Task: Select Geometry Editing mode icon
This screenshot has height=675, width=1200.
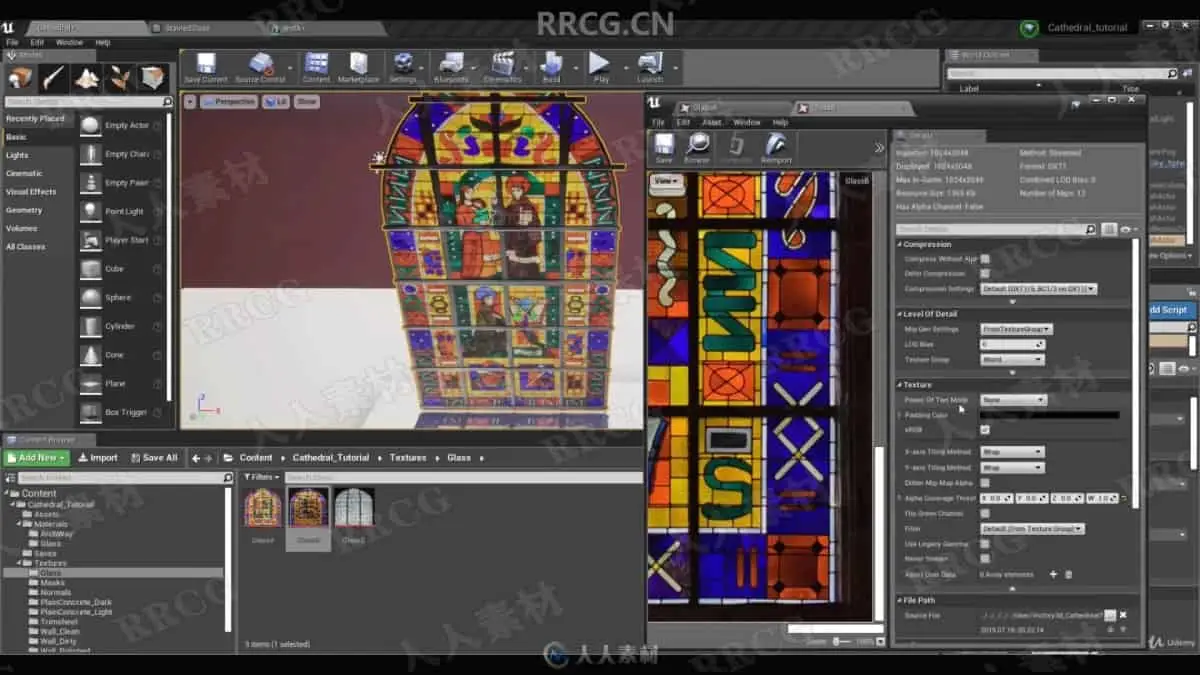Action: click(153, 78)
